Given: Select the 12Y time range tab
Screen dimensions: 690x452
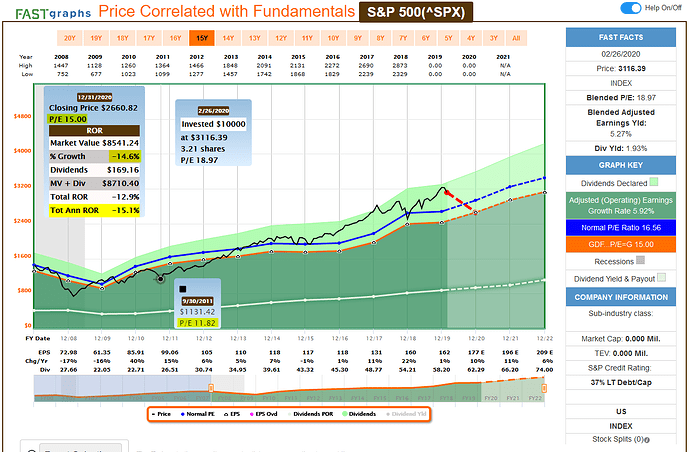Looking at the screenshot, I should click(x=281, y=38).
